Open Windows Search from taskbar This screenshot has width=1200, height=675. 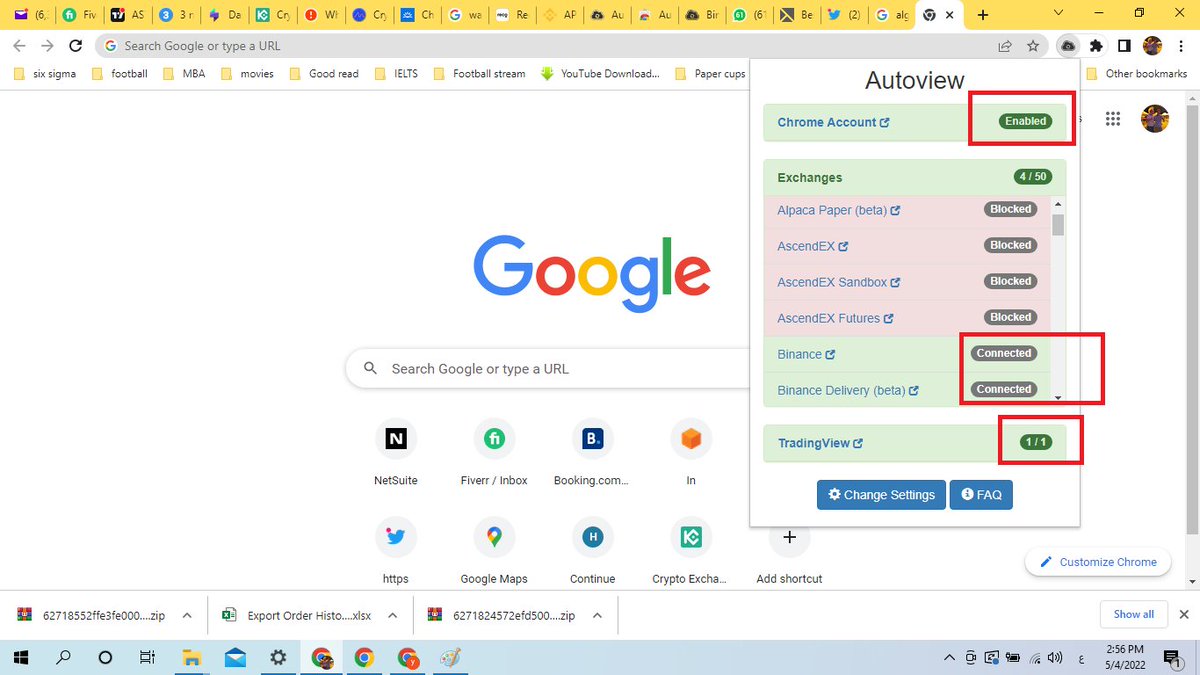pos(63,657)
